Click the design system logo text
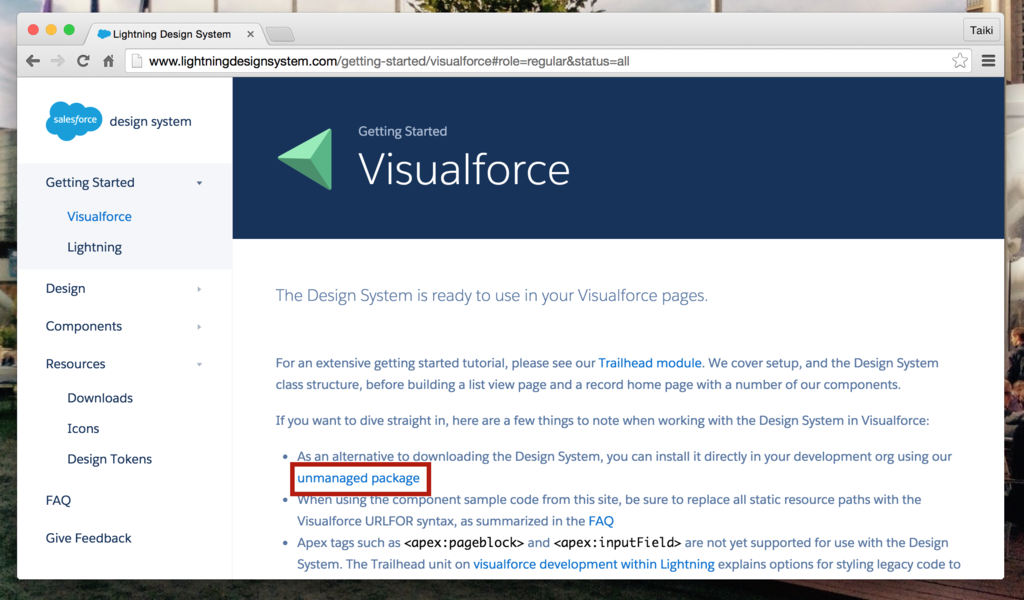Image resolution: width=1024 pixels, height=600 pixels. (150, 121)
